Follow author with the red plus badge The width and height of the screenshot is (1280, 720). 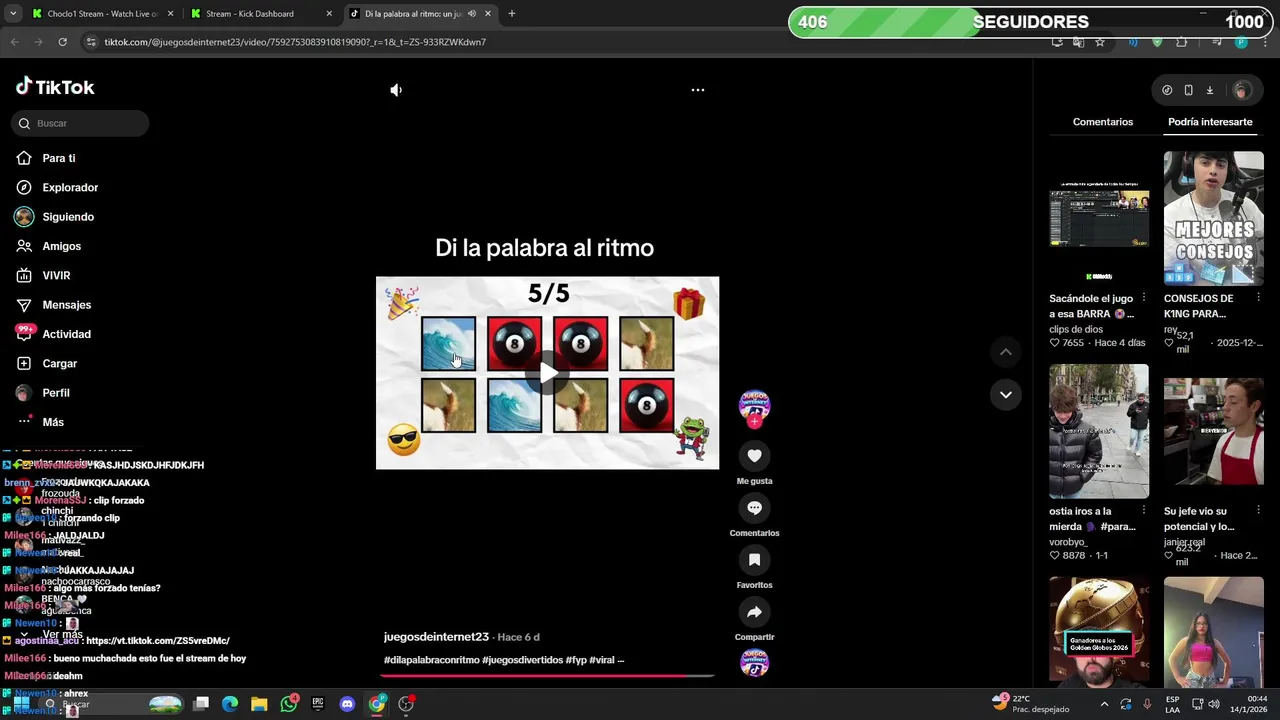point(754,422)
